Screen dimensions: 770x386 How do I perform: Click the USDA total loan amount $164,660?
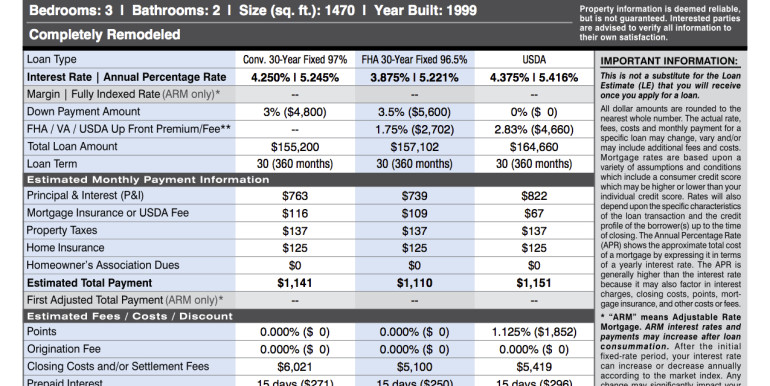coord(534,147)
